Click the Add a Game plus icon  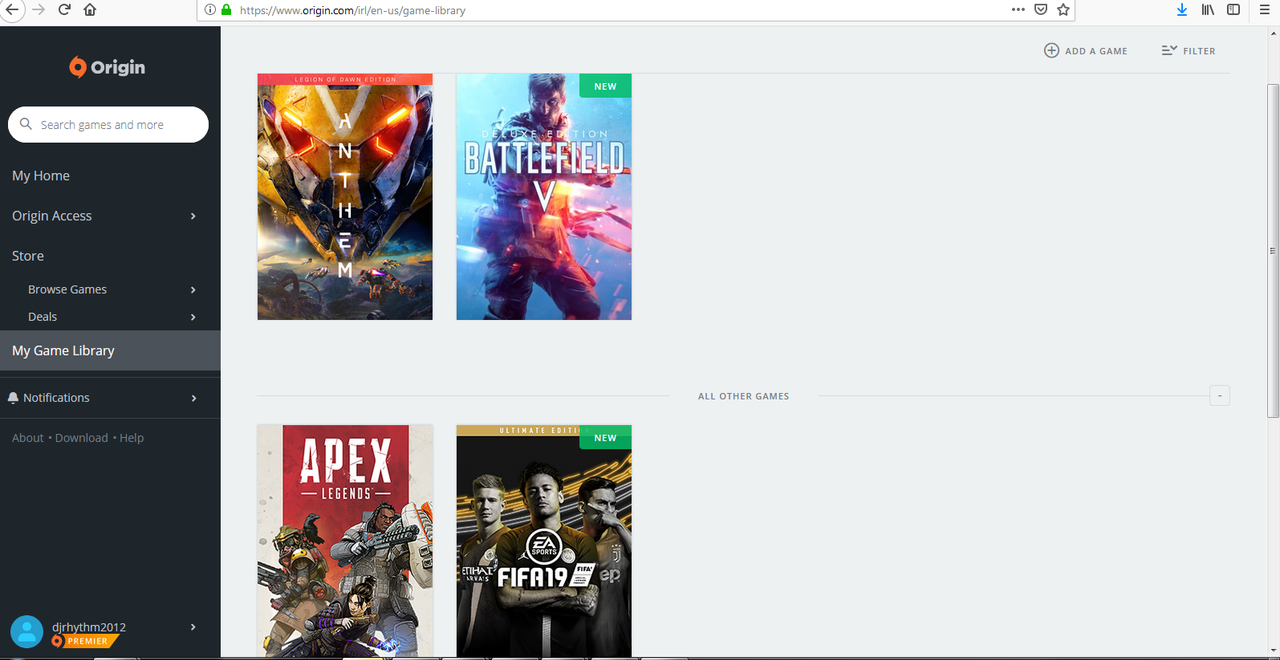[x=1051, y=50]
